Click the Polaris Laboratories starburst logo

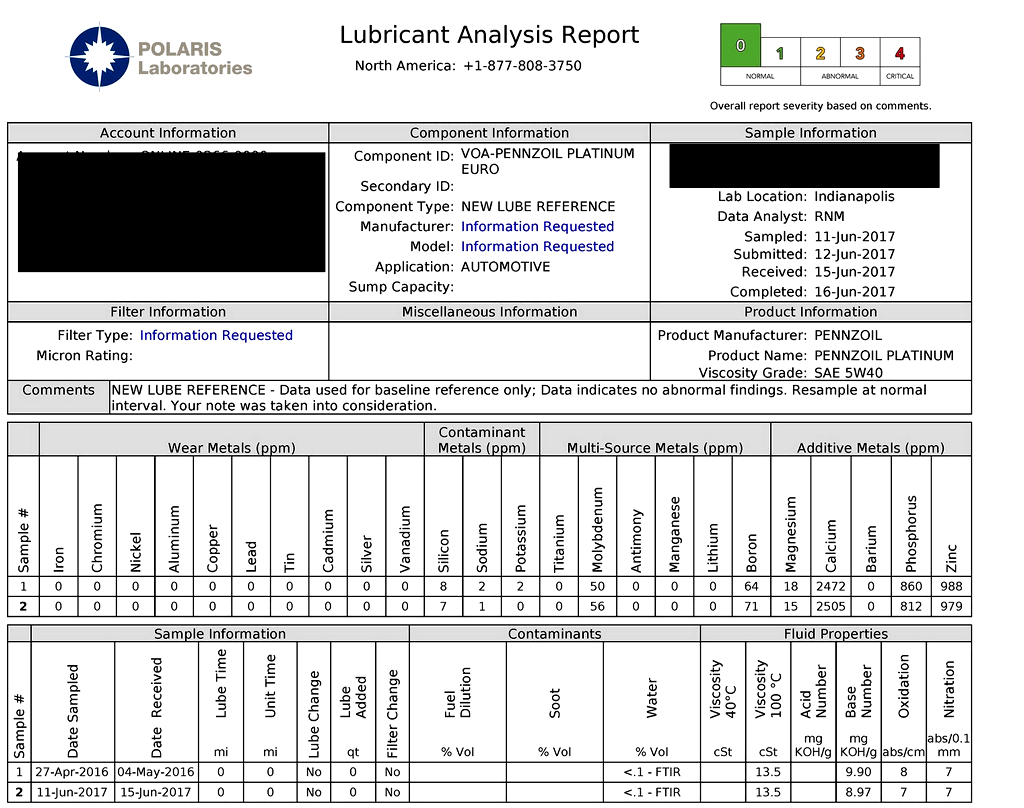click(99, 57)
